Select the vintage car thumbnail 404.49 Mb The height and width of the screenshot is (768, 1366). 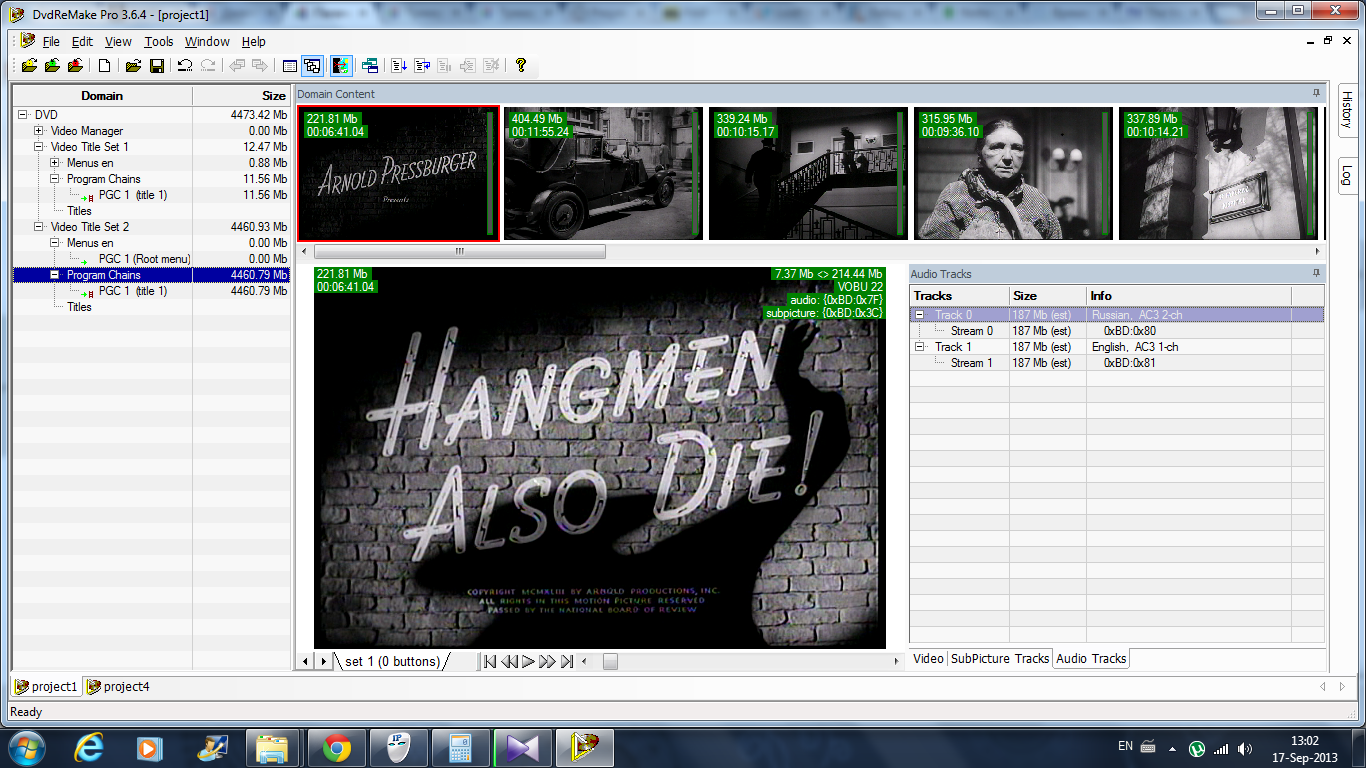coord(603,174)
